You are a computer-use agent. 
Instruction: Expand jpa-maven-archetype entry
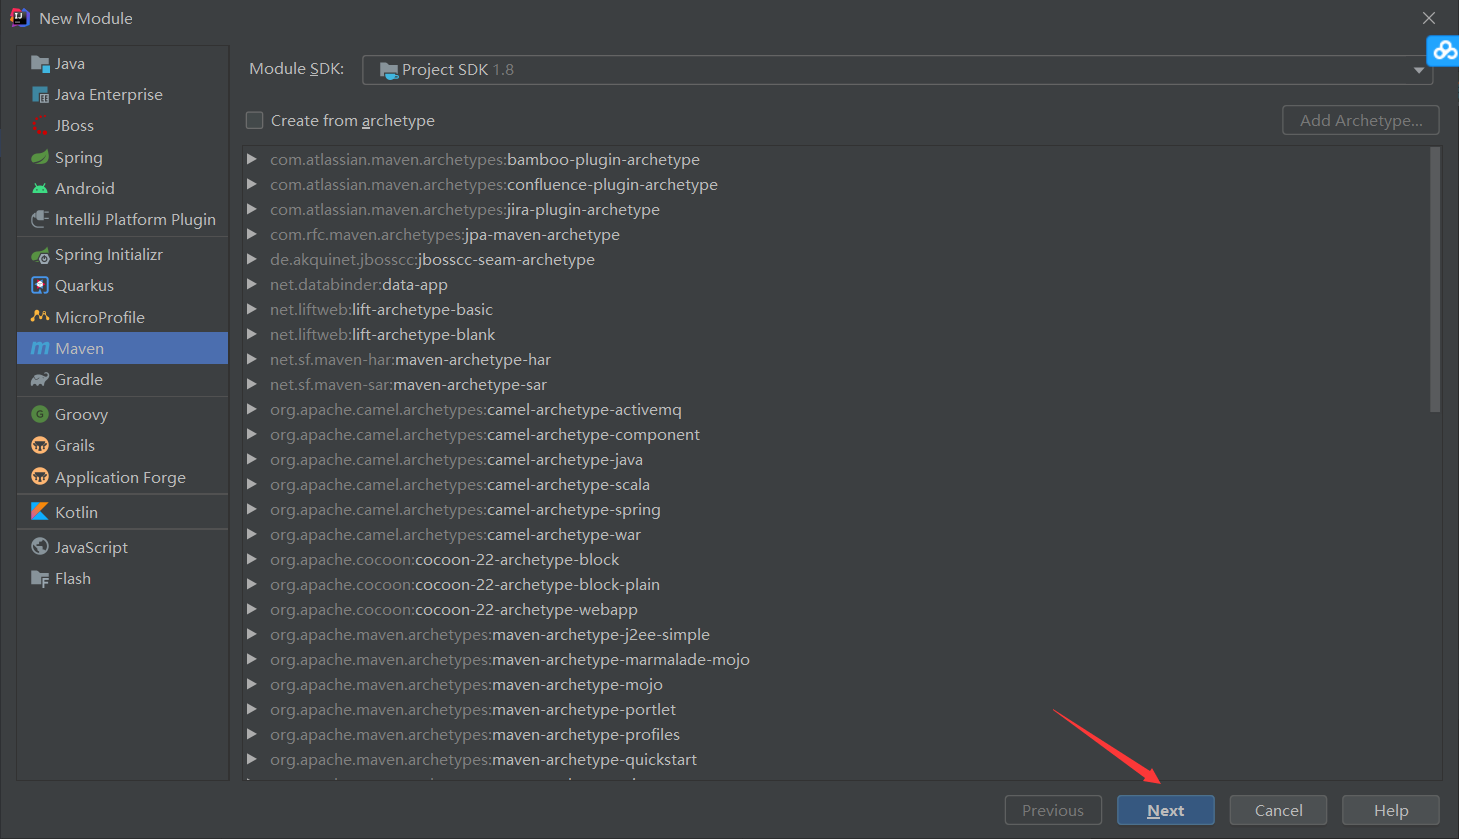click(252, 234)
